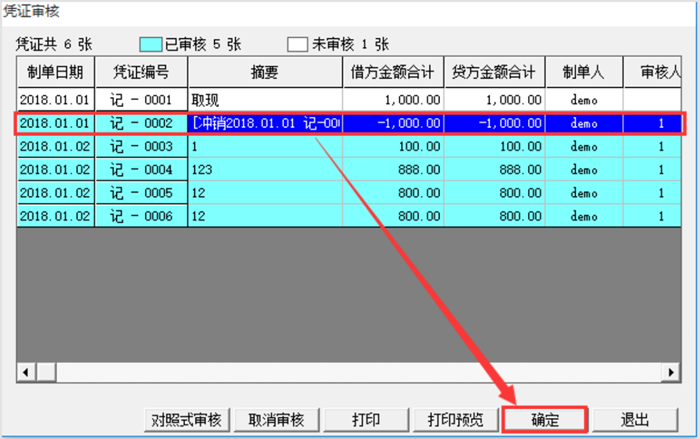Screen dimensions: 700x439
Task: Click date cell of voucher 0006
Action: pyautogui.click(x=55, y=216)
